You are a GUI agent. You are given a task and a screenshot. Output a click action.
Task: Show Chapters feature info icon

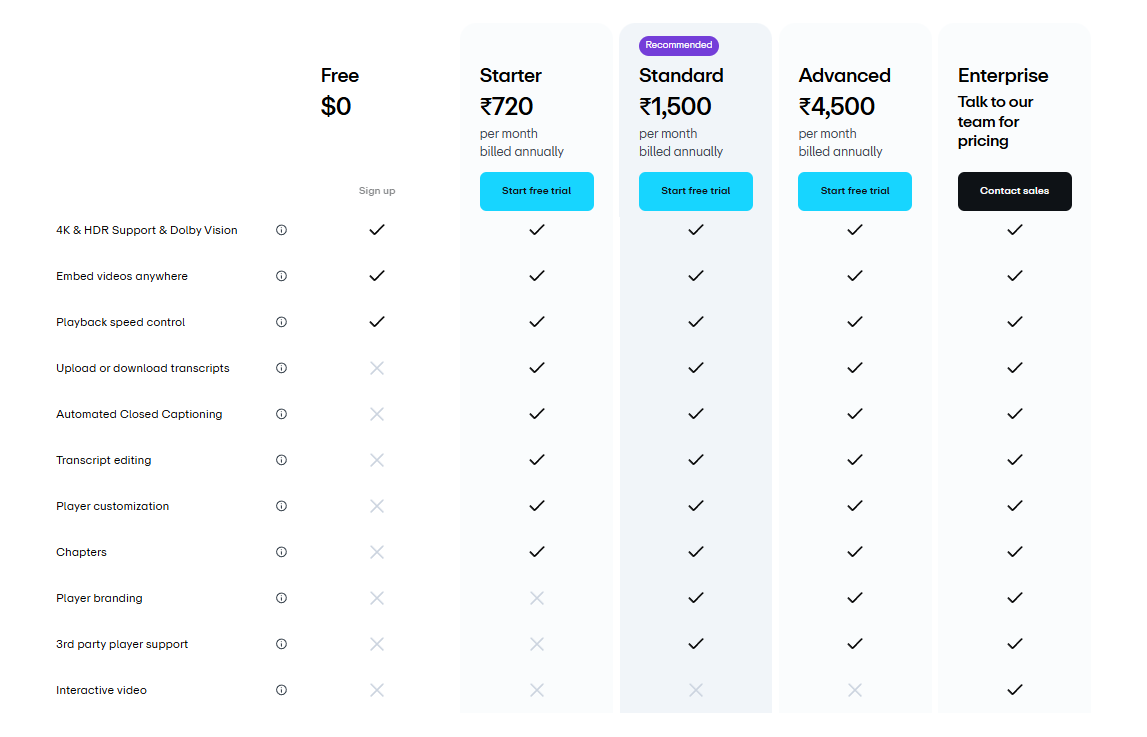coord(281,553)
